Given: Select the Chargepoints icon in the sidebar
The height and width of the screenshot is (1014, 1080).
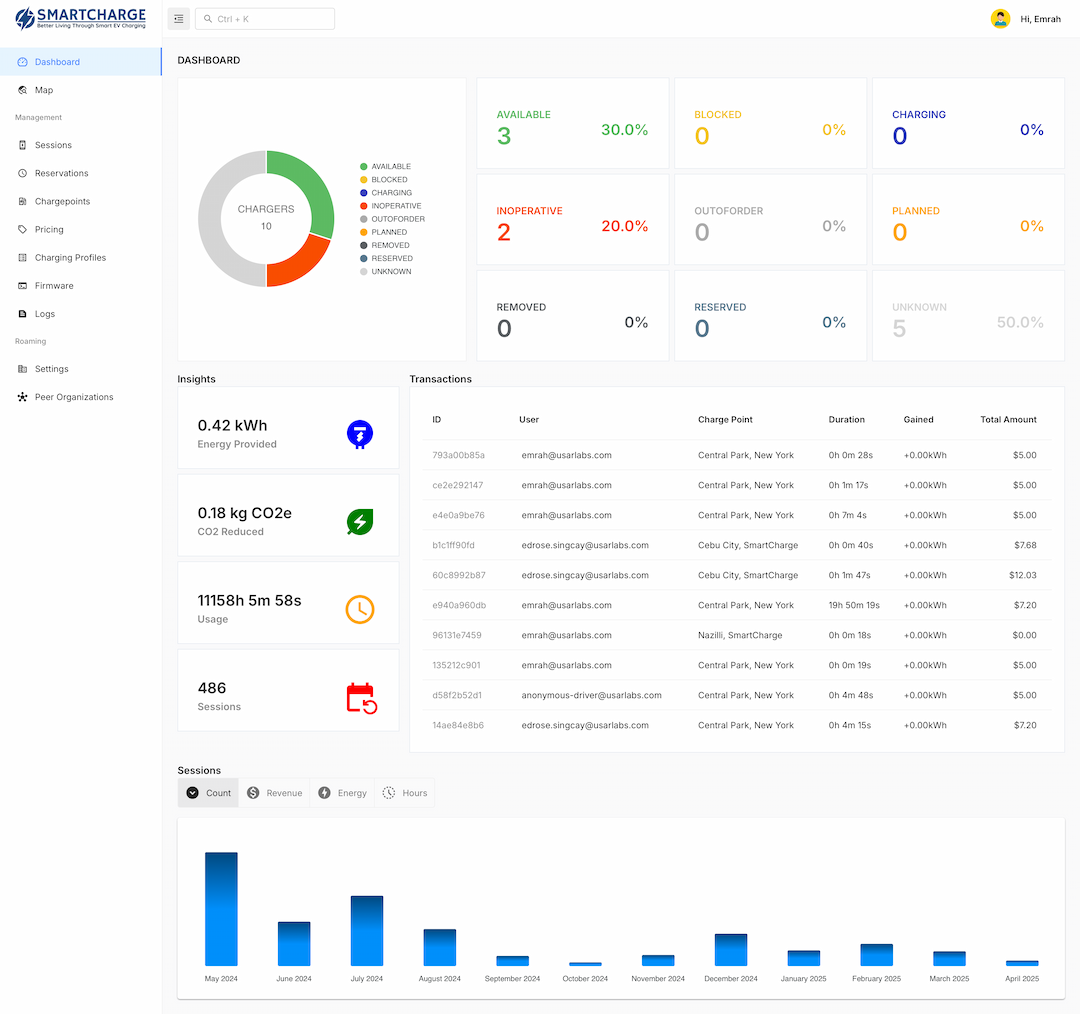Looking at the screenshot, I should click(22, 201).
